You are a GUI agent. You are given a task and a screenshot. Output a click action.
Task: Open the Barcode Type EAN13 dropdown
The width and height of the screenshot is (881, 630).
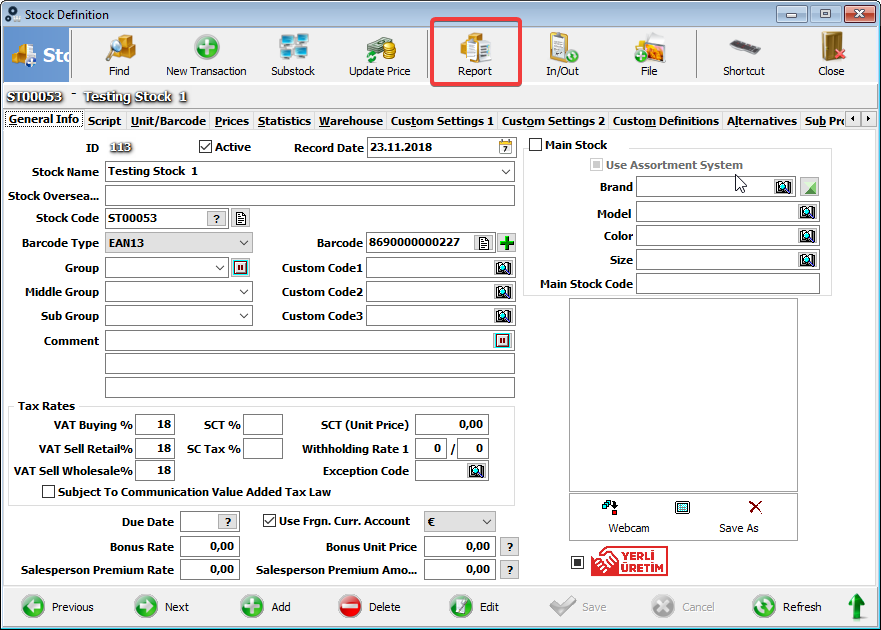[x=244, y=243]
